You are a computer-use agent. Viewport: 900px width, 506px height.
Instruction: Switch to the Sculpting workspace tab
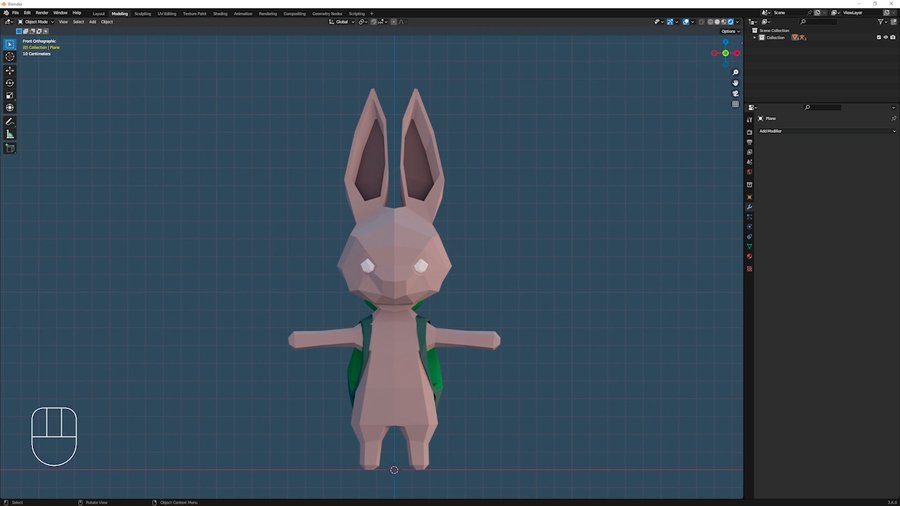click(143, 14)
